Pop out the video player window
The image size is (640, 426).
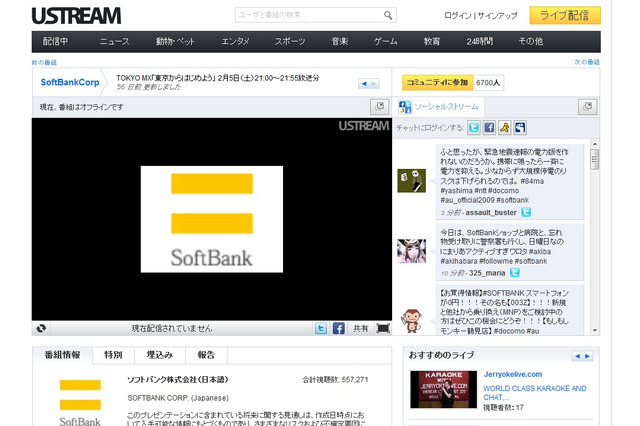379,107
